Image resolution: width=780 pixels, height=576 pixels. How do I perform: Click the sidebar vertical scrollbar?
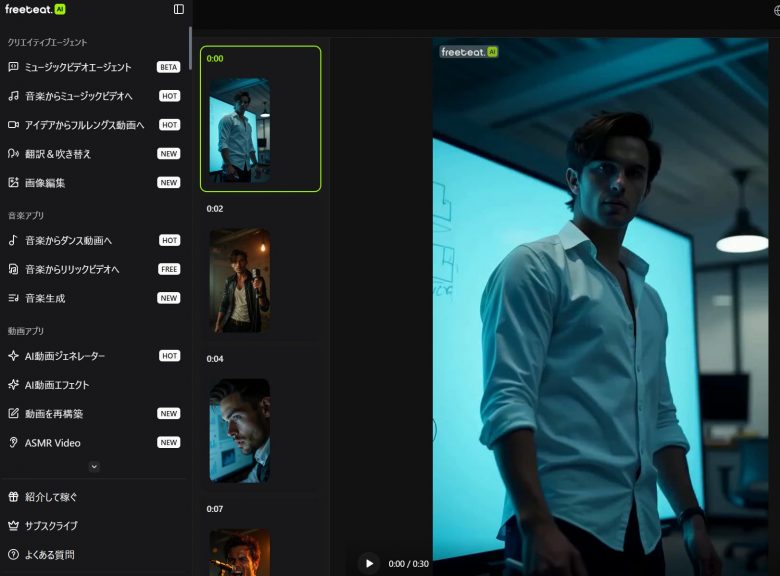190,49
